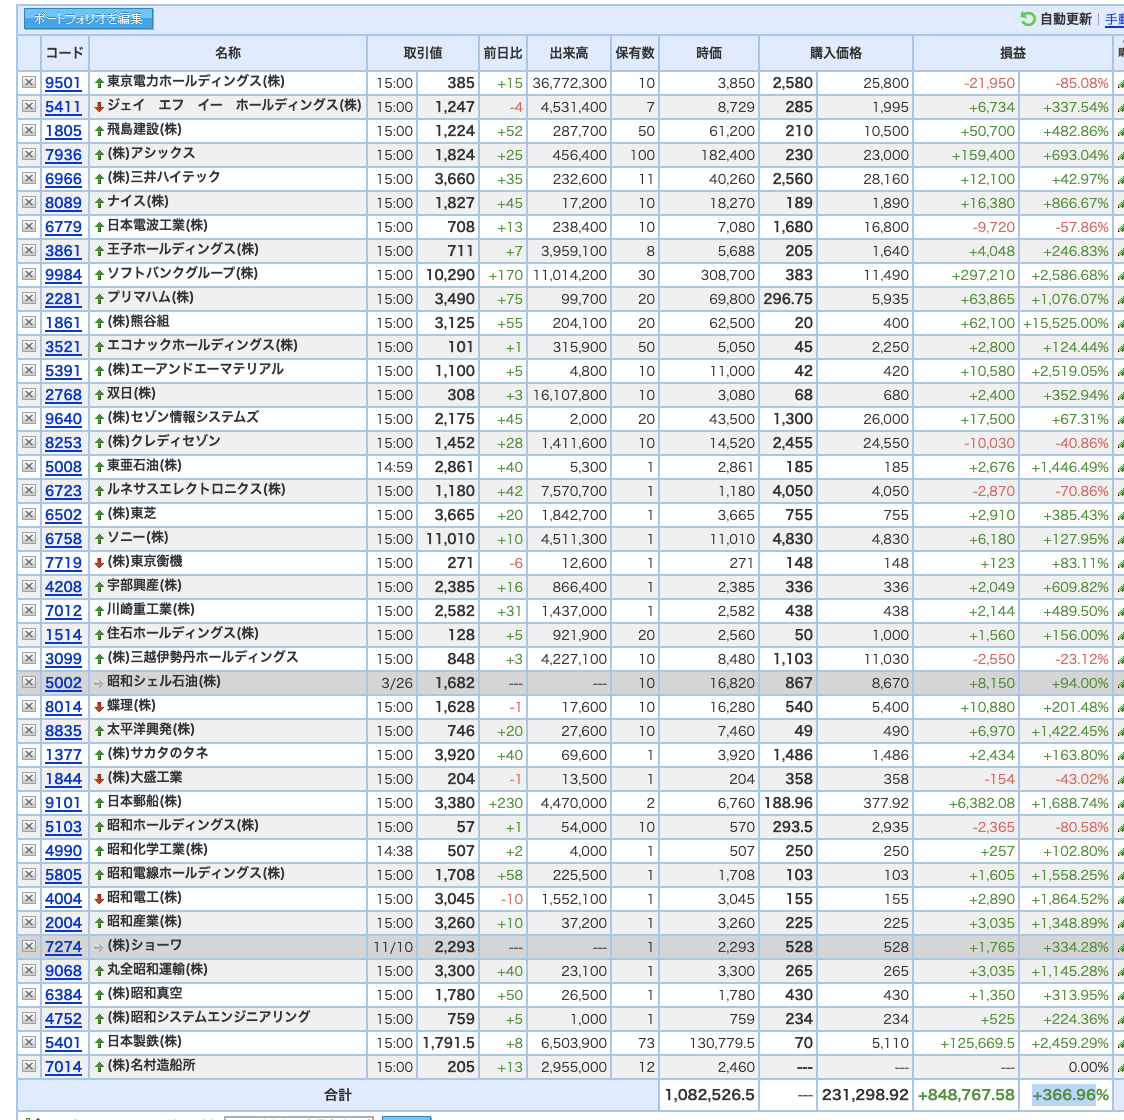Click X icon on 2281 プリマハム row
Viewport: 1124px width, 1120px height.
click(29, 298)
